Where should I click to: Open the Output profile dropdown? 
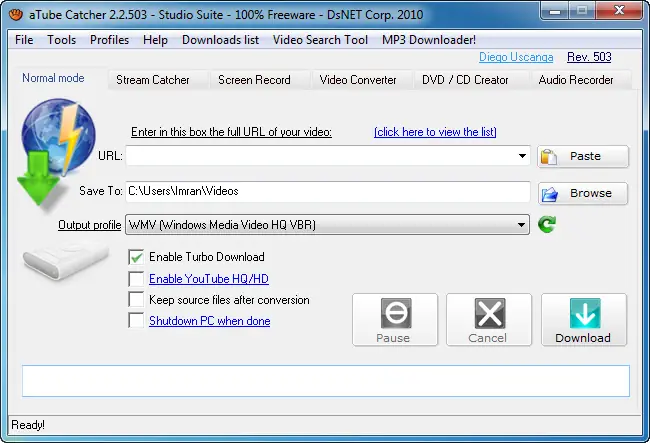pyautogui.click(x=327, y=225)
